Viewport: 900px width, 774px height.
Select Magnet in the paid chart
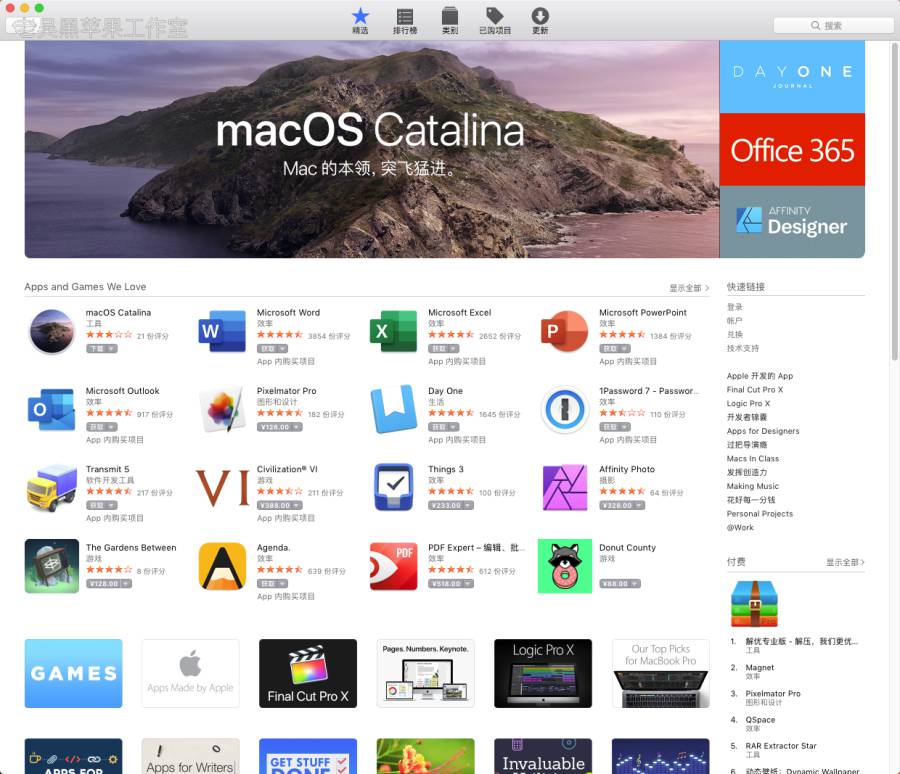[759, 667]
